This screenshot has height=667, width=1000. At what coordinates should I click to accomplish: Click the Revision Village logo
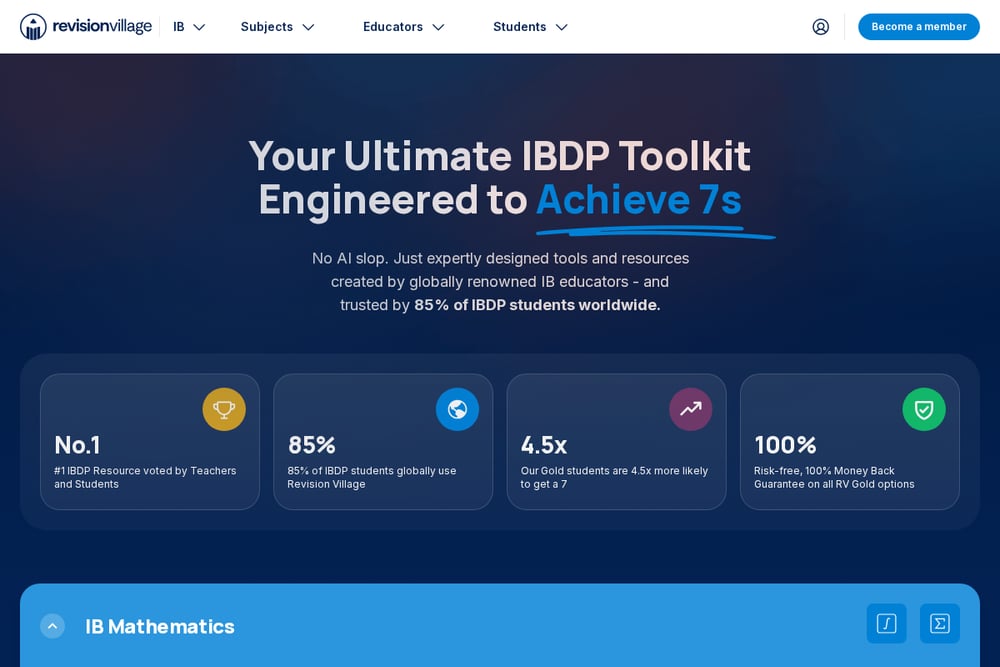click(85, 27)
